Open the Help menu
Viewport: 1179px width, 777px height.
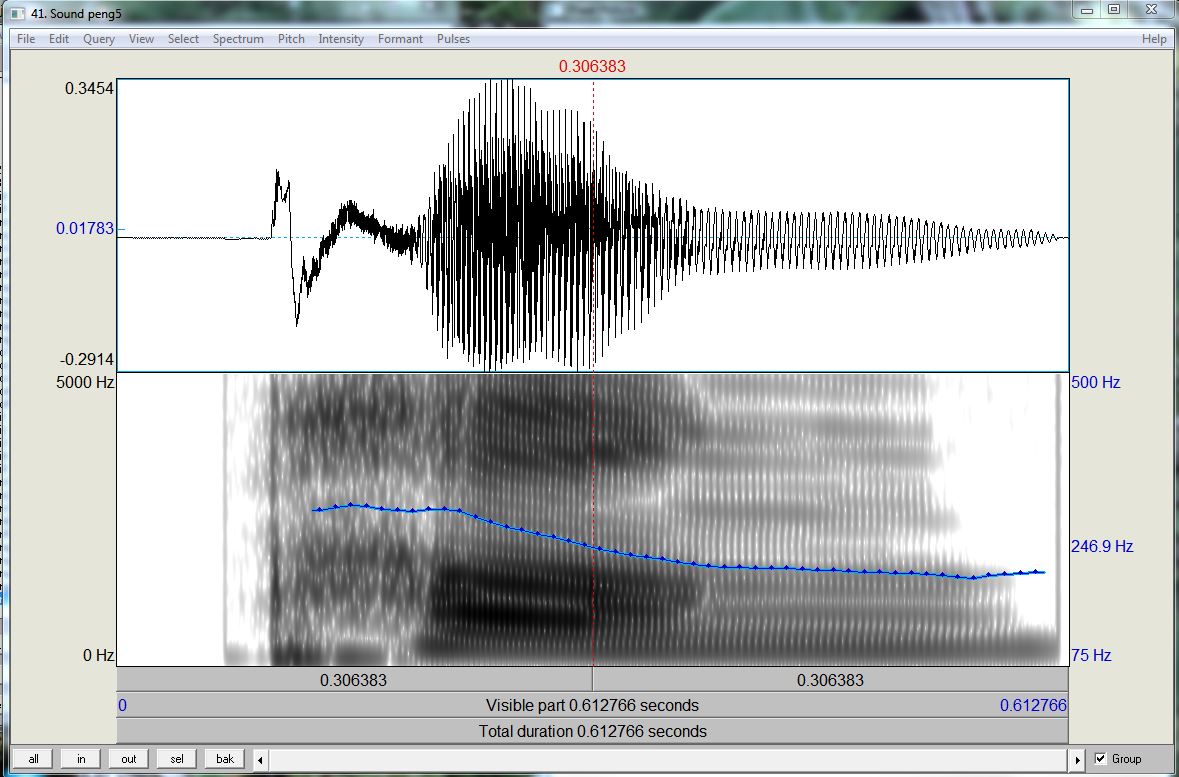1154,39
